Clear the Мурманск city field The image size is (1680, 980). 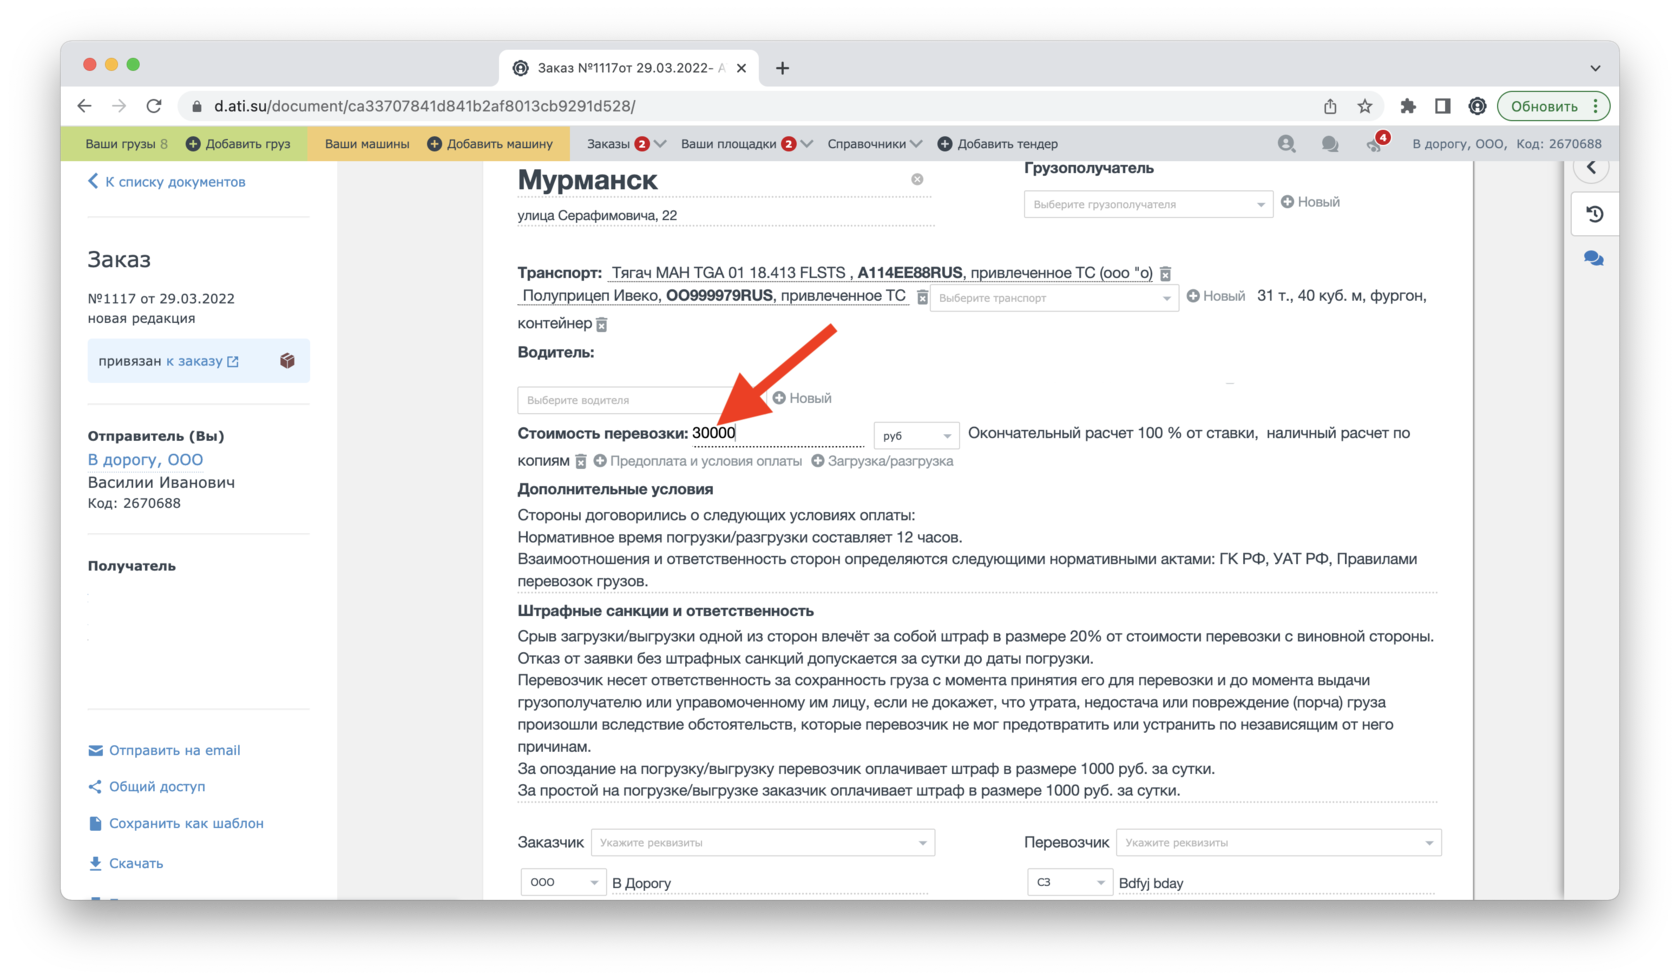[917, 179]
